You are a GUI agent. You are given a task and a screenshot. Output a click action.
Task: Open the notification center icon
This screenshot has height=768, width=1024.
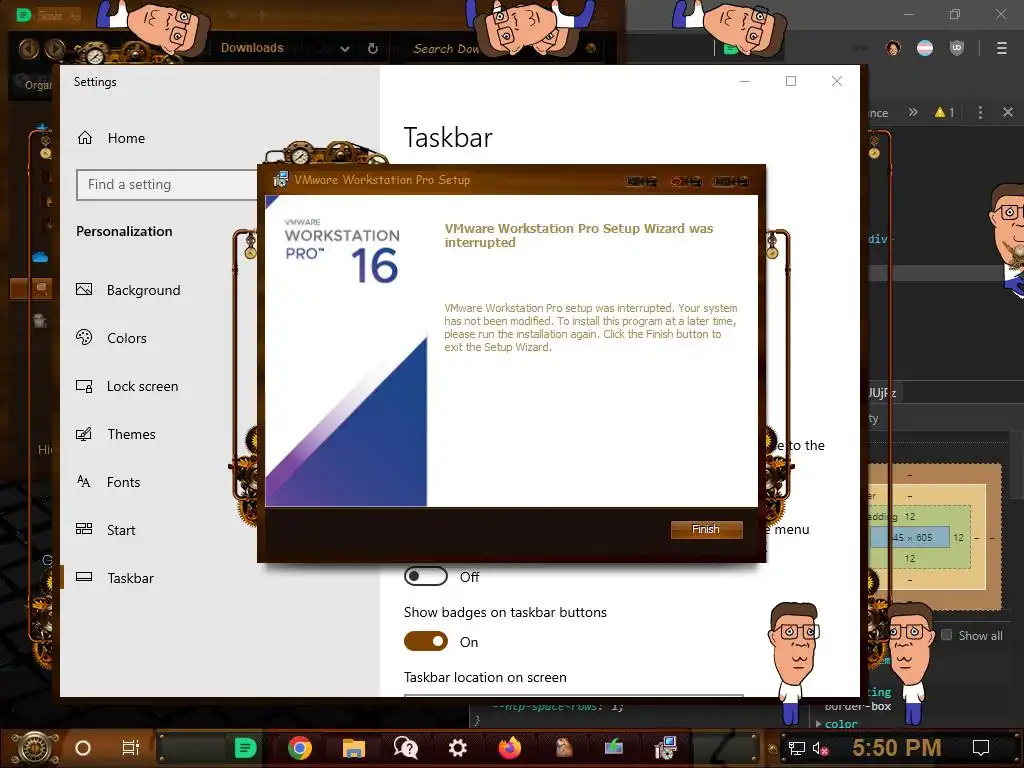[981, 748]
